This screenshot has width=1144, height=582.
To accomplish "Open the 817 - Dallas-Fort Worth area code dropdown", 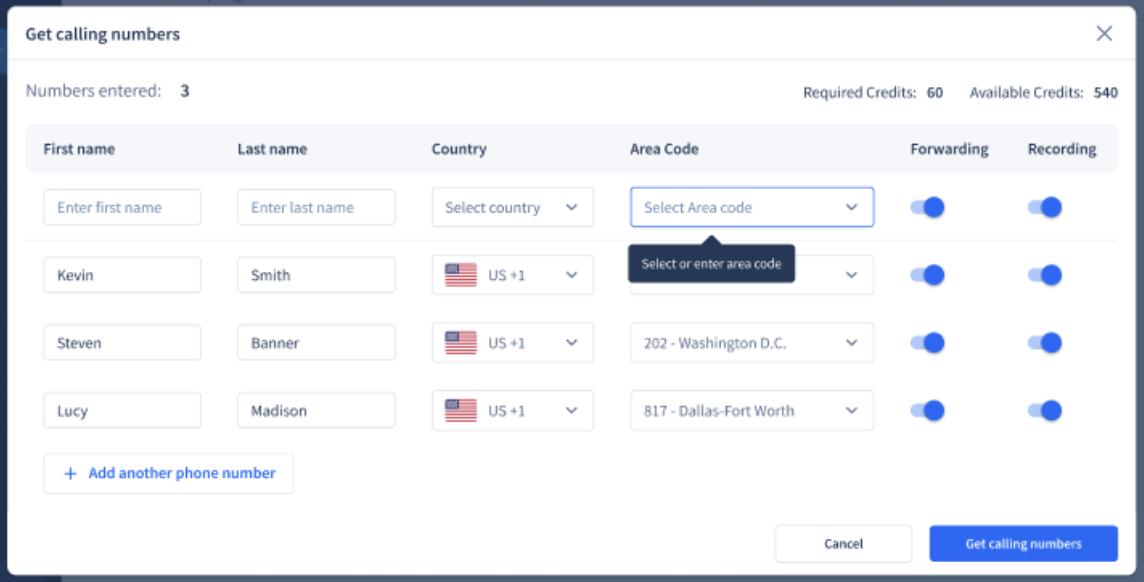I will pyautogui.click(x=752, y=411).
